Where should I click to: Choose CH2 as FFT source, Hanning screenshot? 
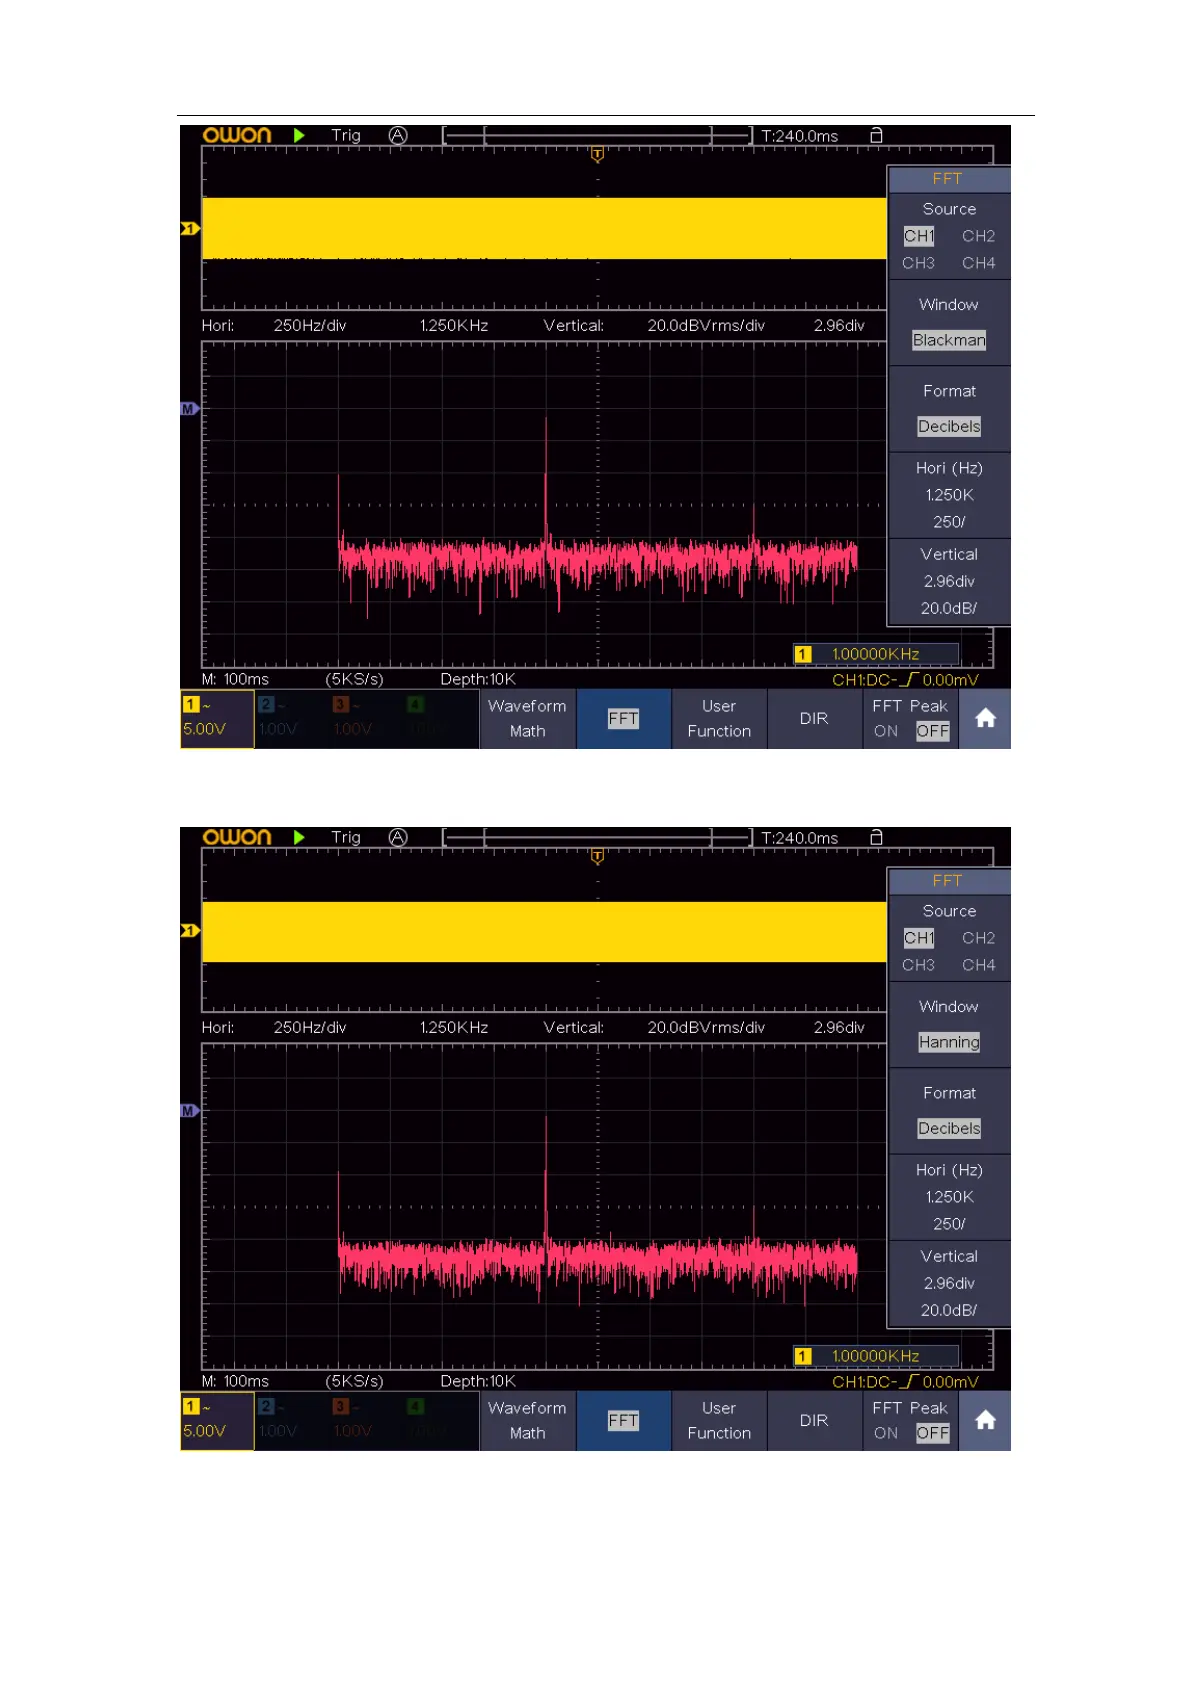click(x=978, y=938)
